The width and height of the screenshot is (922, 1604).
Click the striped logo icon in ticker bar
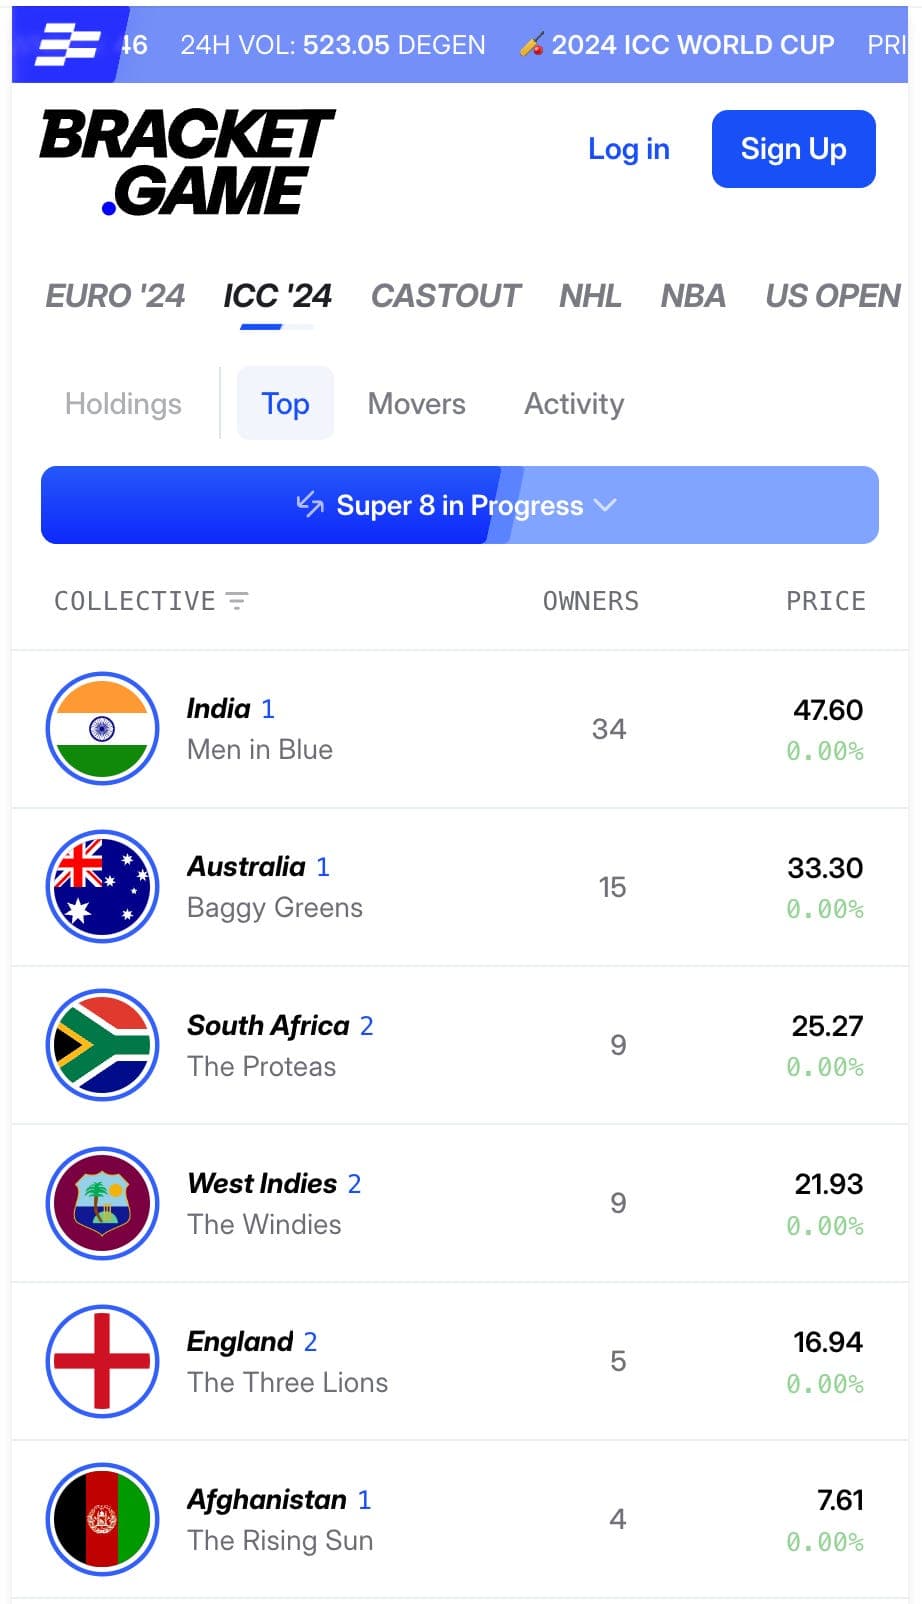click(x=67, y=45)
